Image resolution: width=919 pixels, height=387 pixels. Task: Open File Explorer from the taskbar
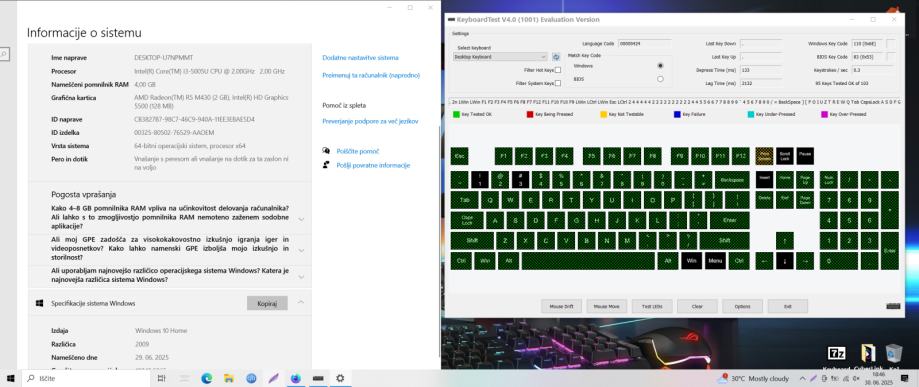click(x=229, y=379)
